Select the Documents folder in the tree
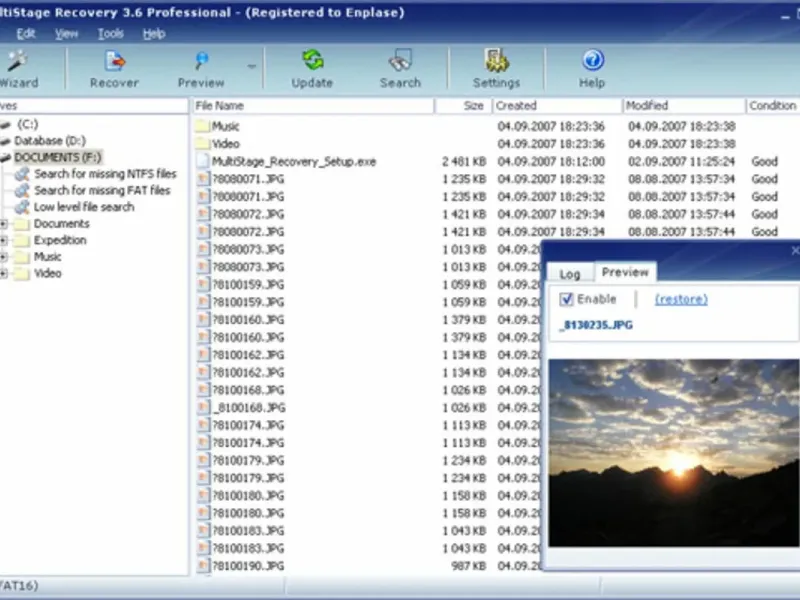This screenshot has height=600, width=800. pos(61,223)
